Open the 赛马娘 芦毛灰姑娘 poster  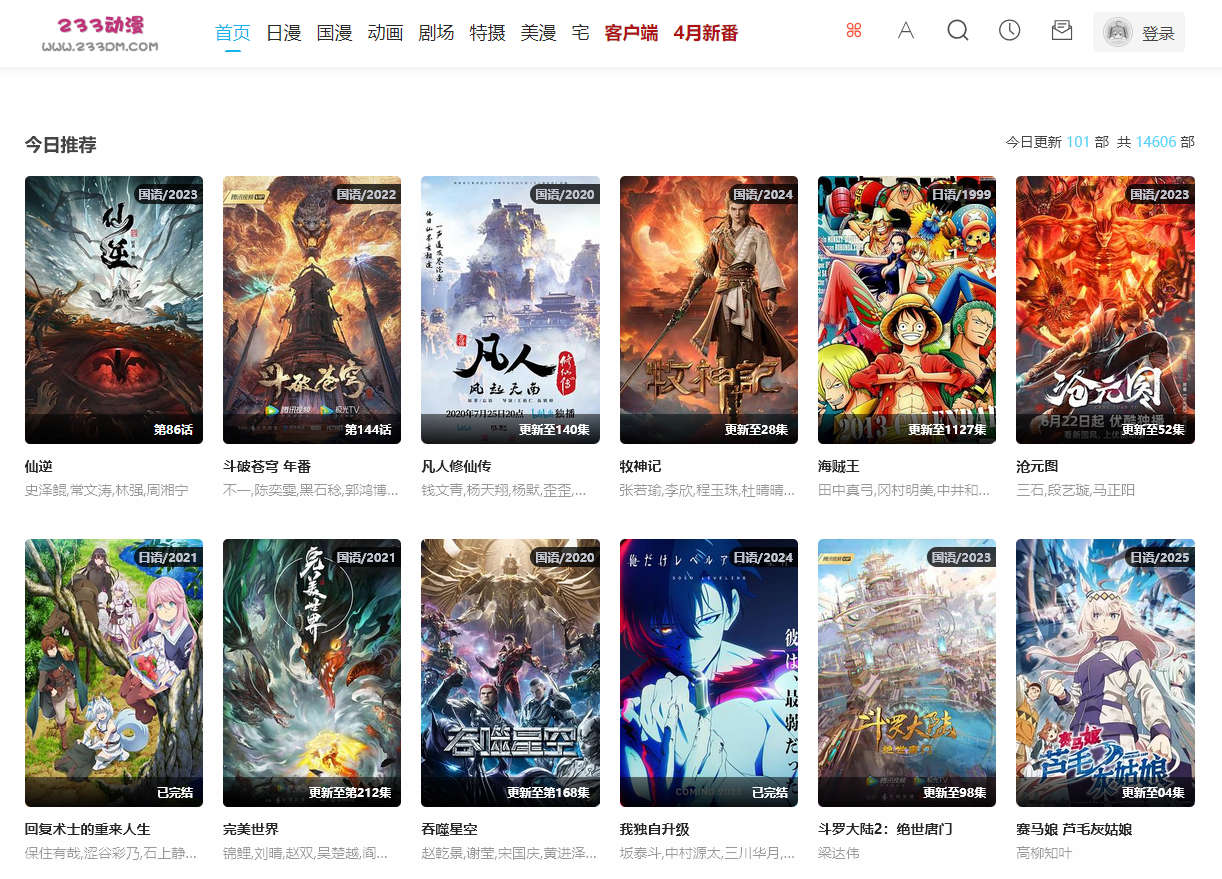[x=1105, y=673]
